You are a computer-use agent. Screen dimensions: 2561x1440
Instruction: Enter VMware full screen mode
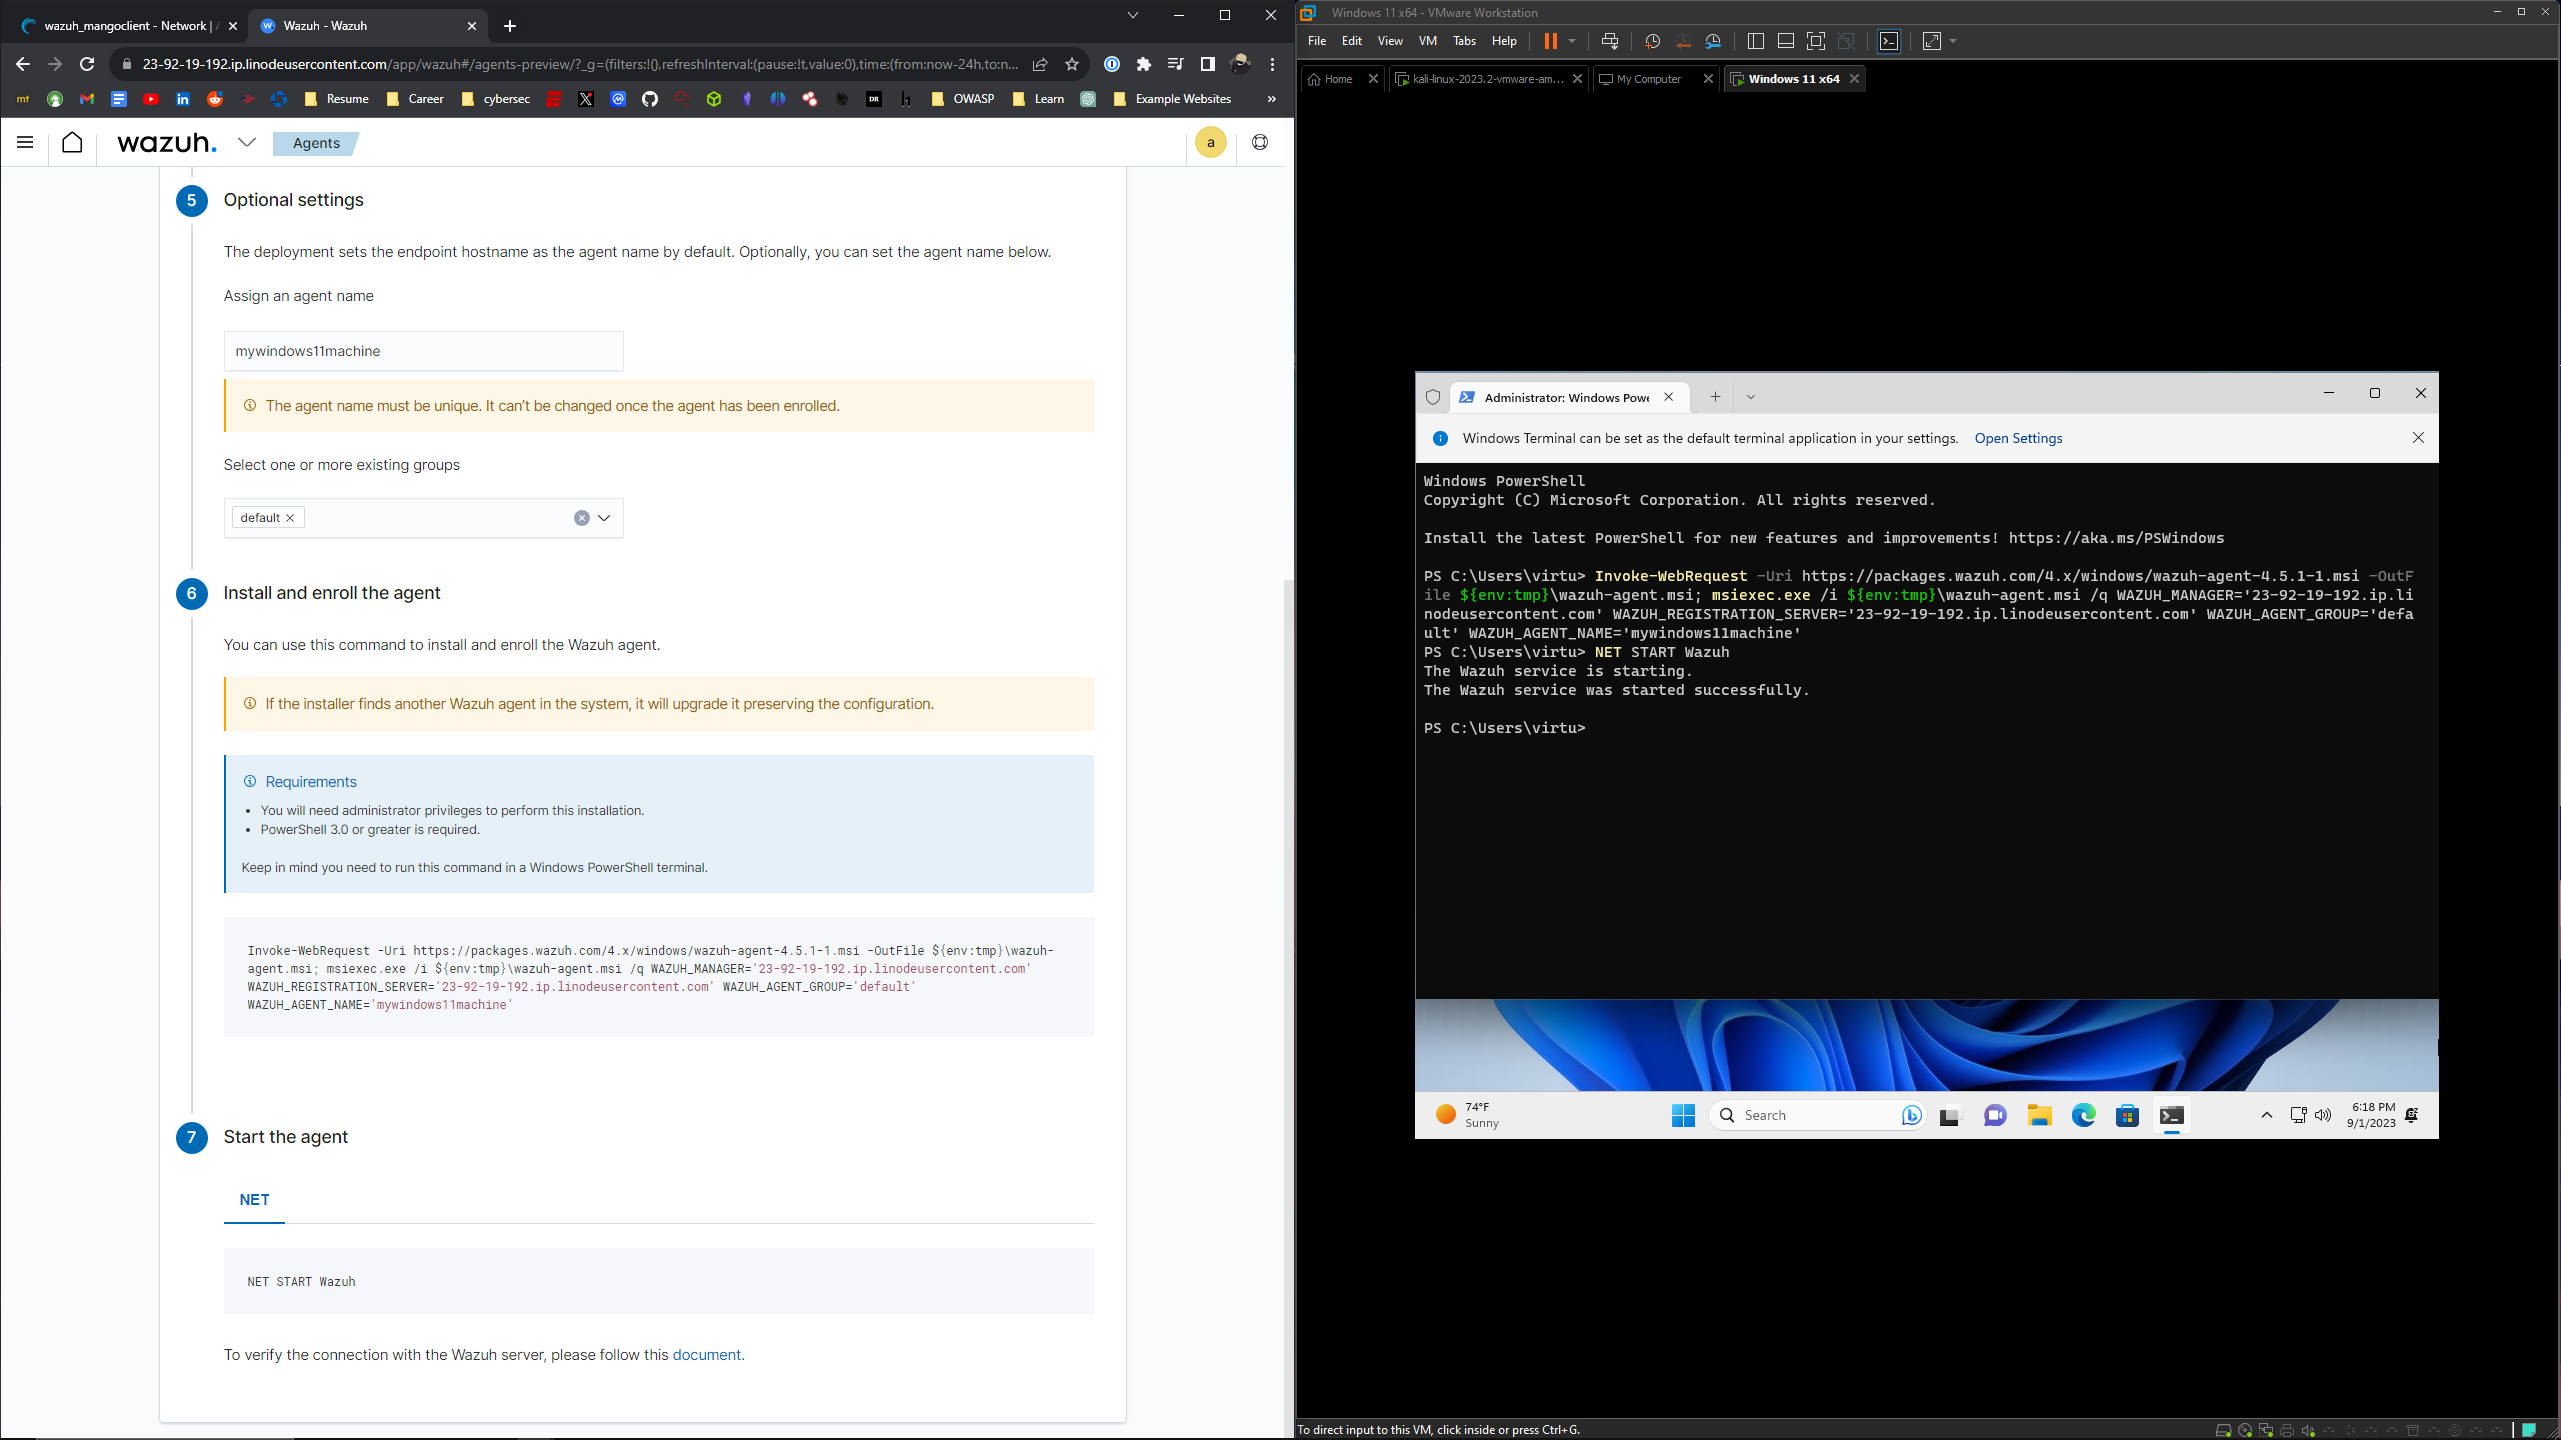tap(1816, 41)
